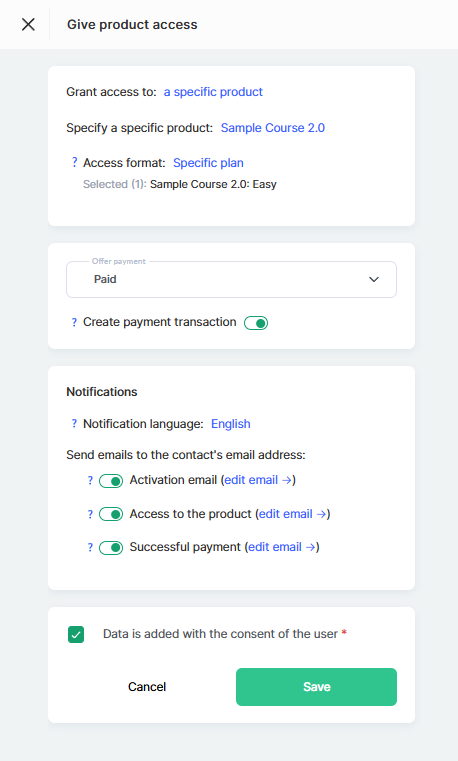Toggle Create payment transaction switch
This screenshot has width=458, height=761.
[256, 323]
